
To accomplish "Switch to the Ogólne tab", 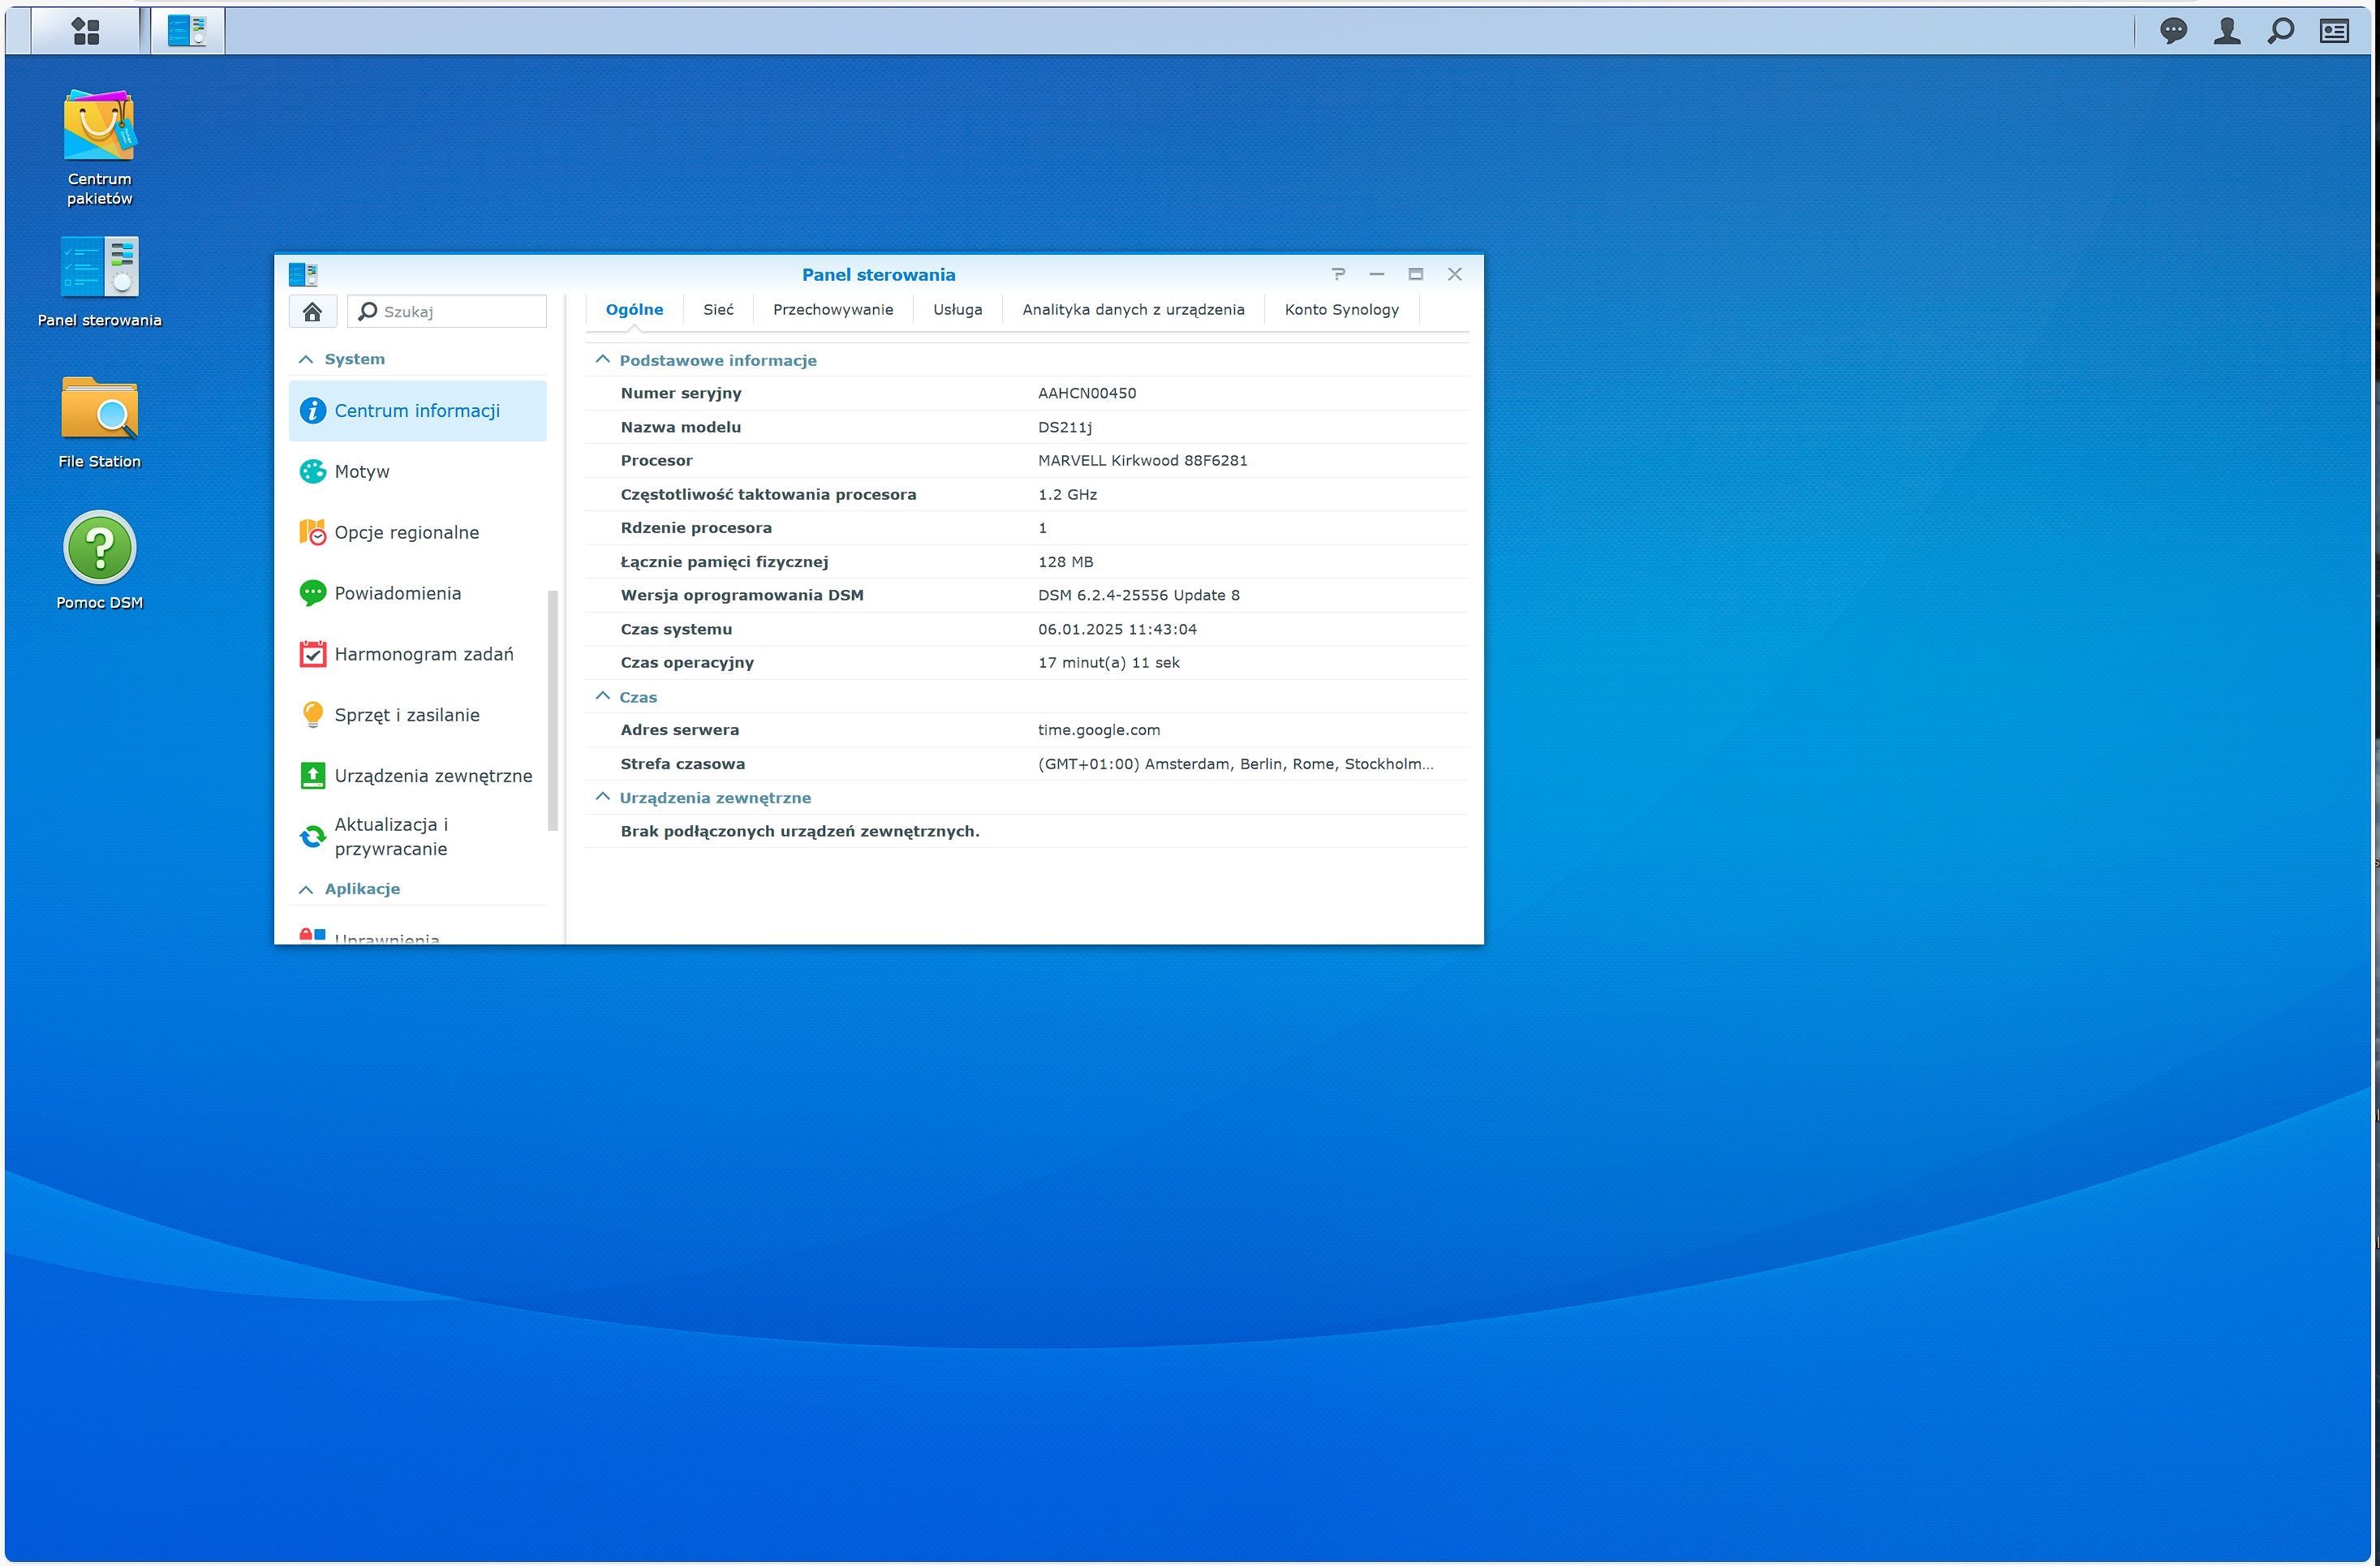I will [634, 310].
